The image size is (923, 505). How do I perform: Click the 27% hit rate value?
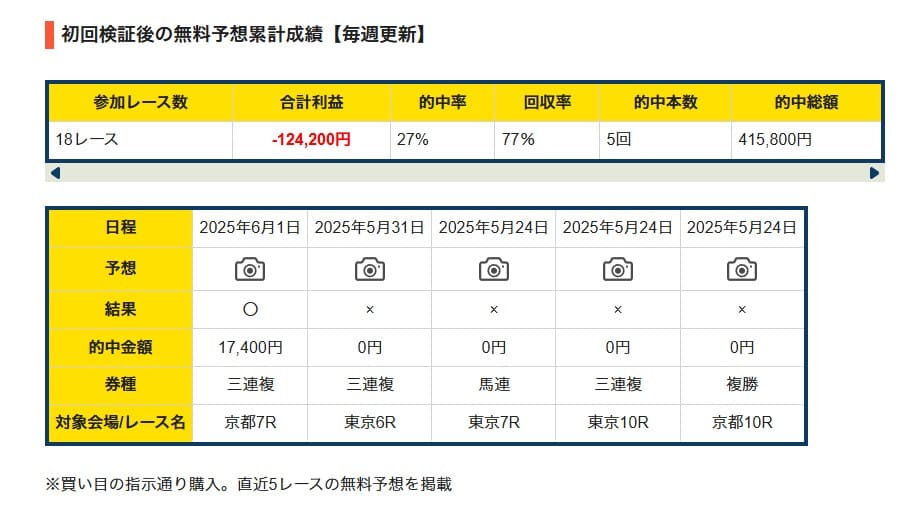(413, 139)
